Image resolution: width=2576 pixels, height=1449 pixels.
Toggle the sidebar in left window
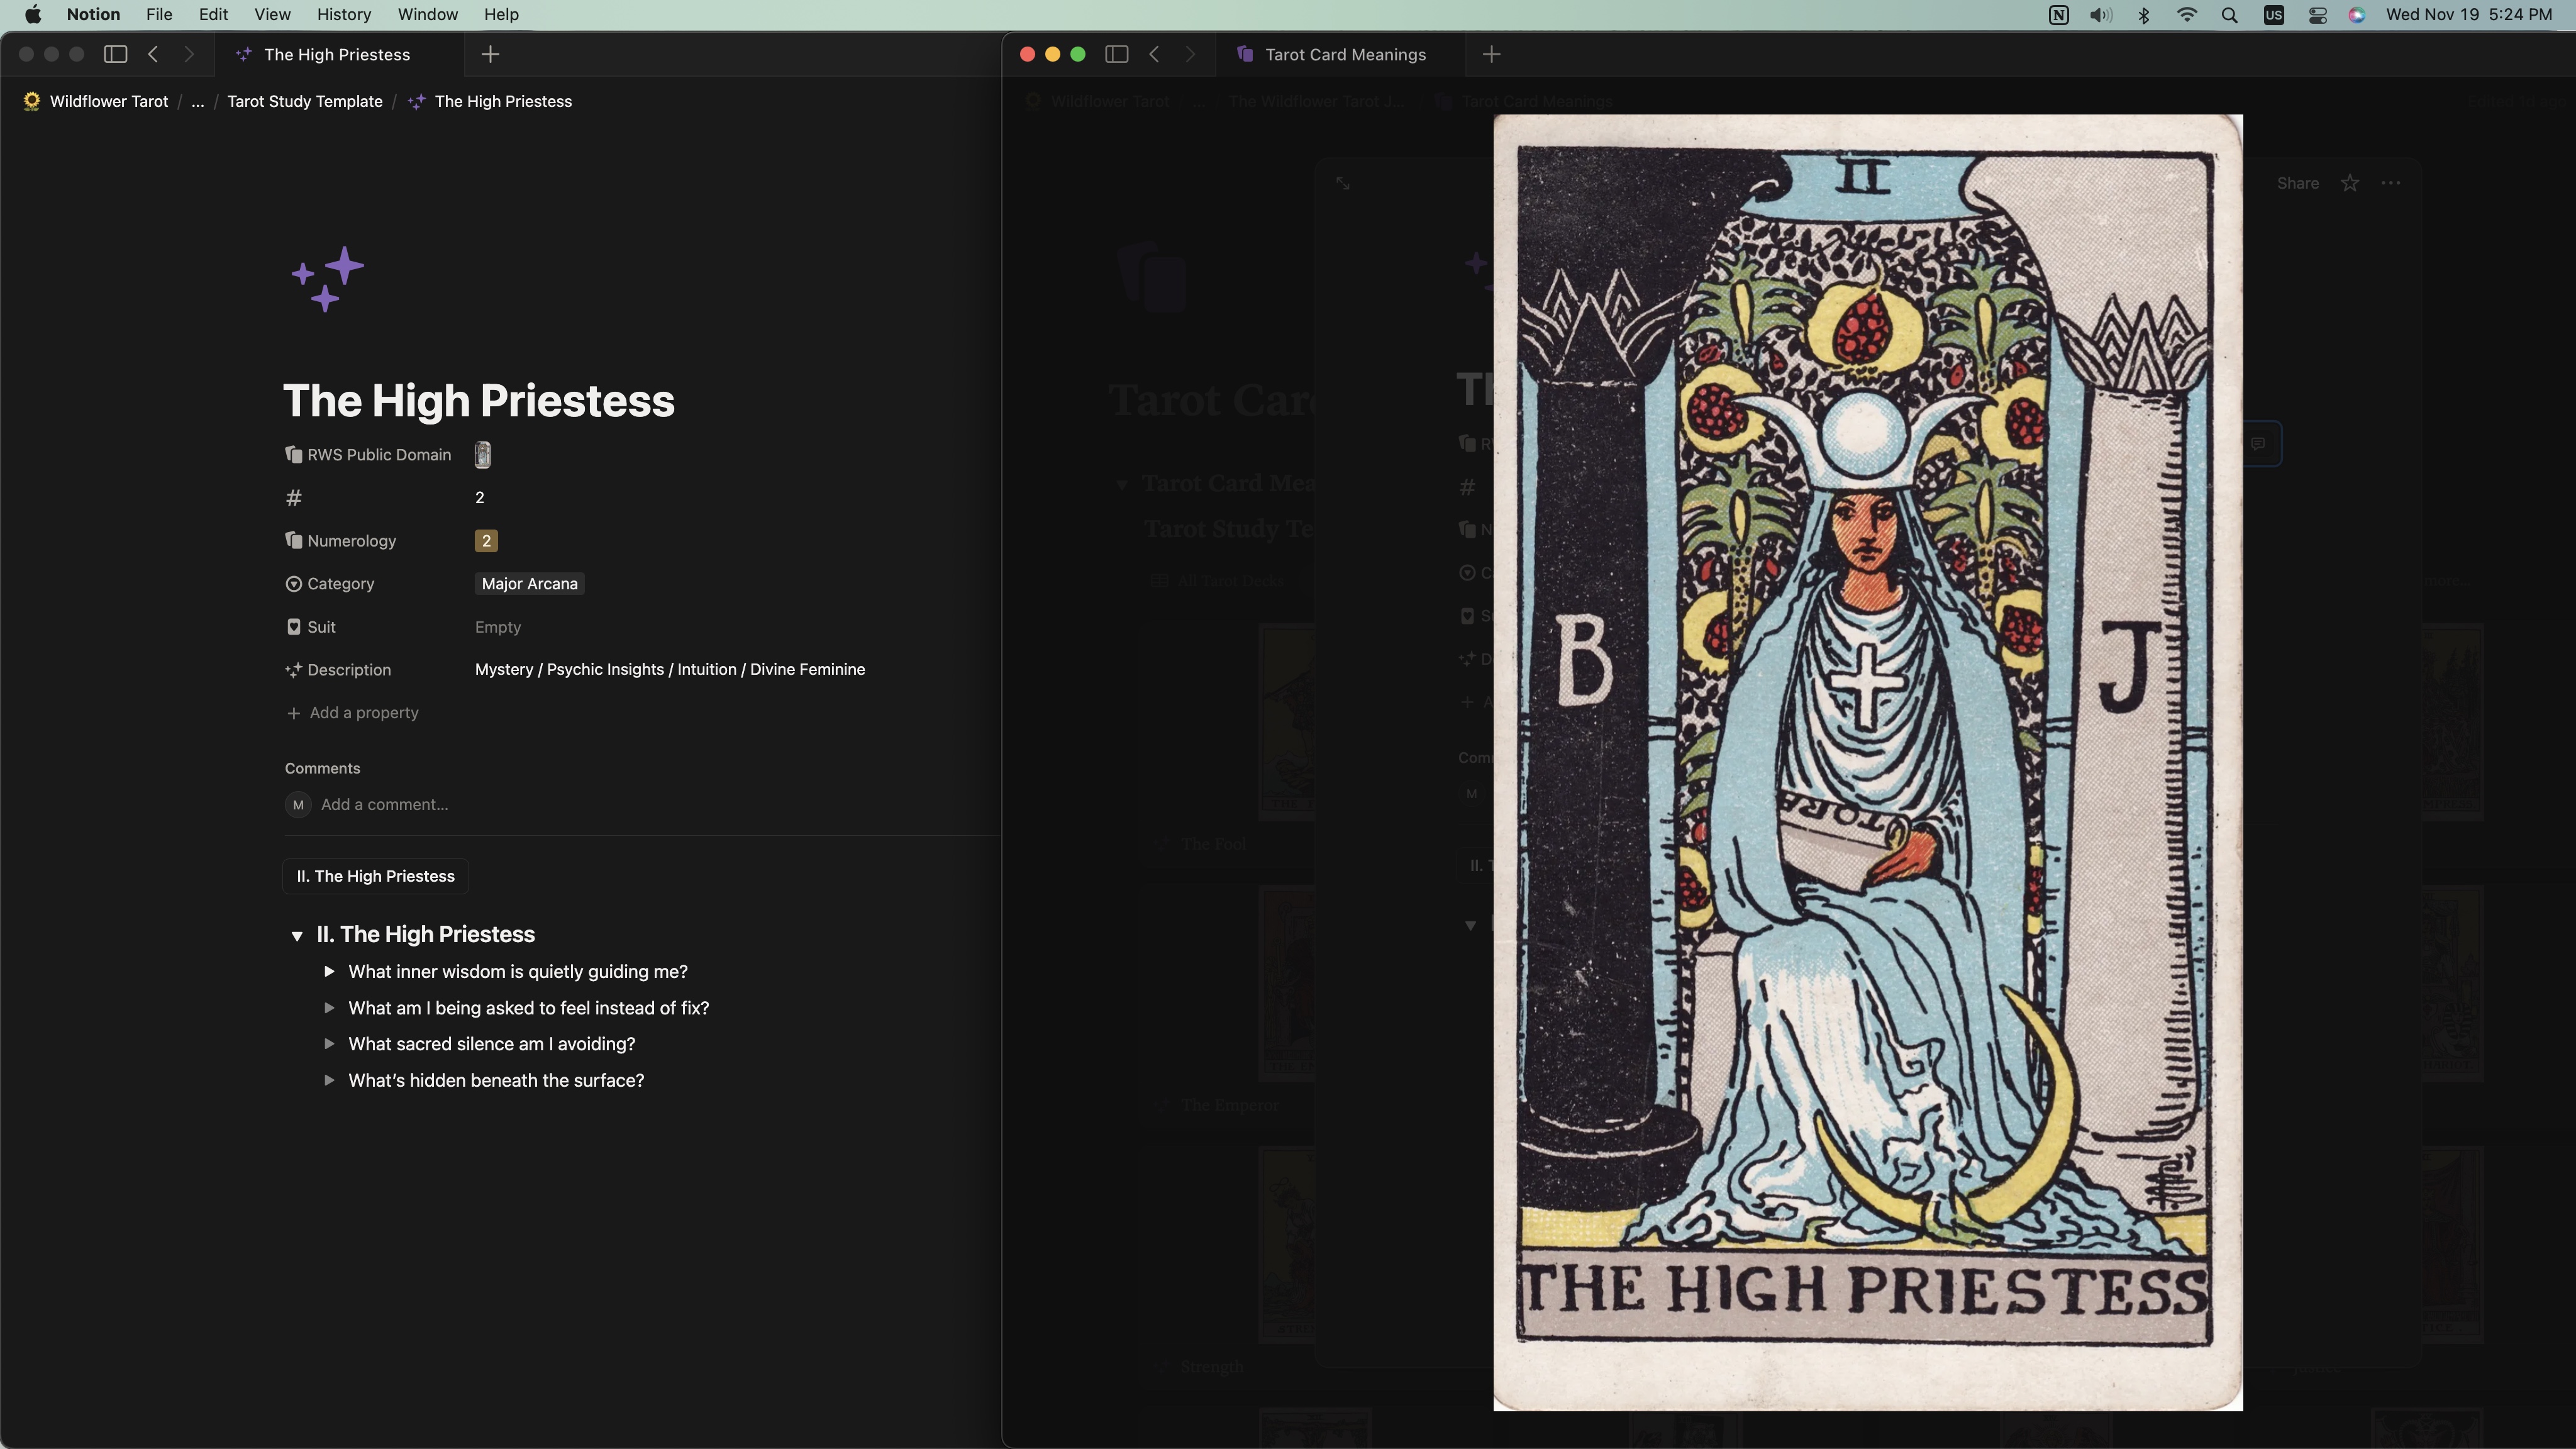tap(116, 55)
